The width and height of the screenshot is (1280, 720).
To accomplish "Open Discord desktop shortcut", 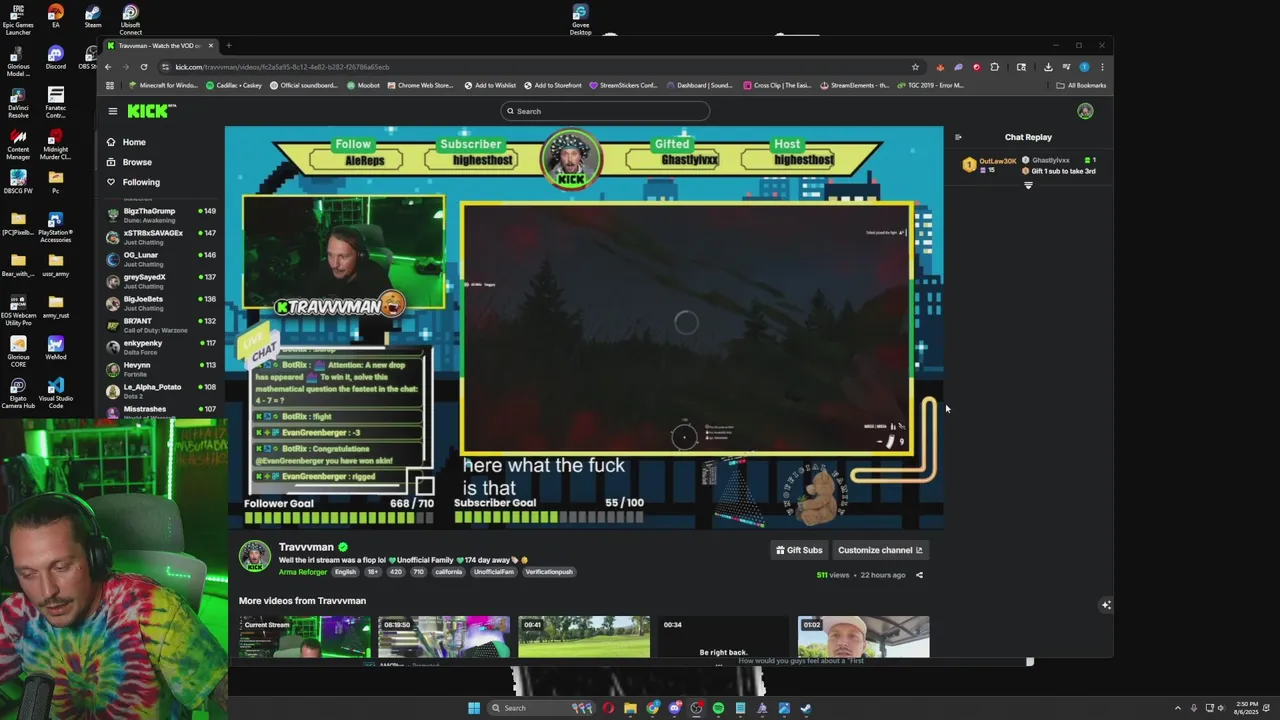I will pos(56,58).
